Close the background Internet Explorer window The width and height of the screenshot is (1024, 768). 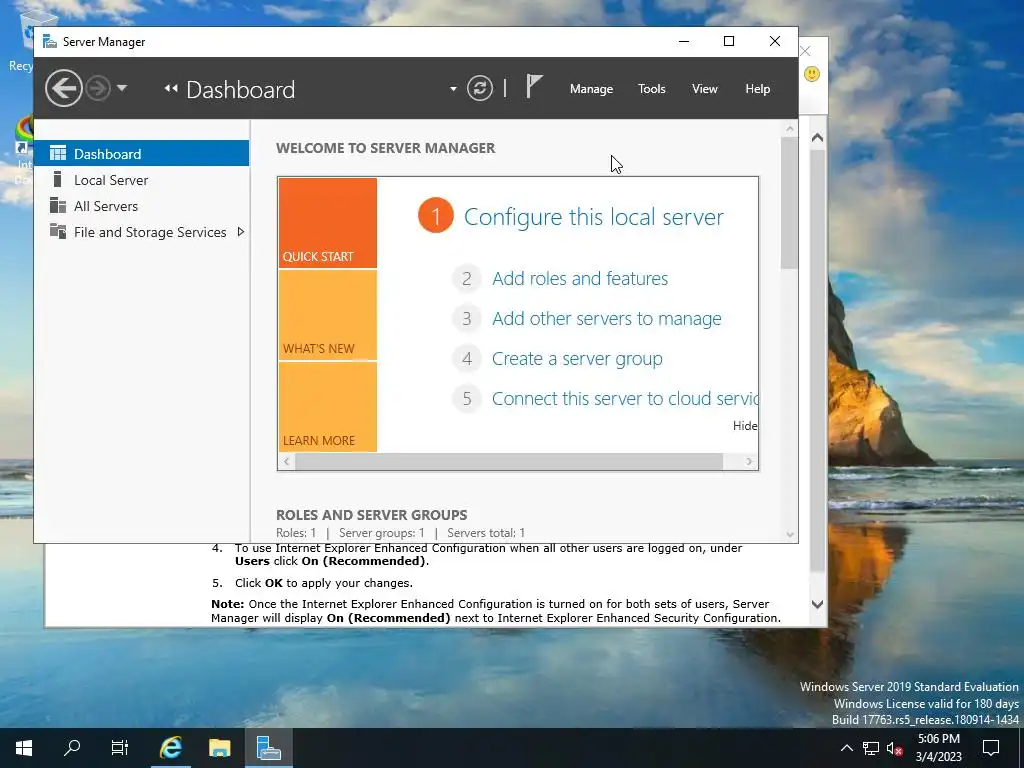click(807, 51)
